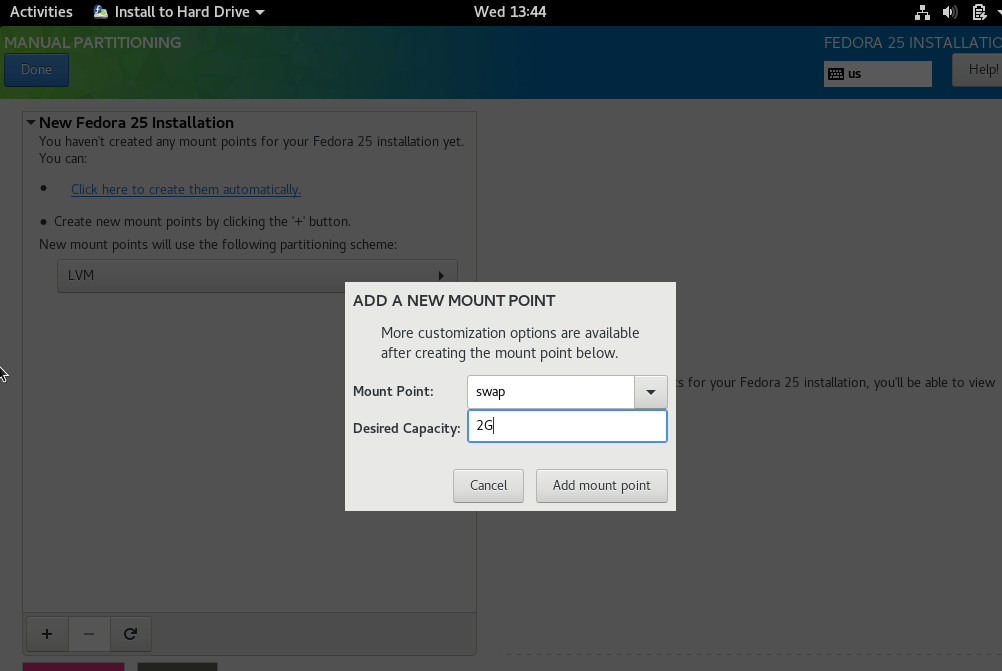This screenshot has width=1002, height=671.
Task: Click the installer icon beside Install to Hard Drive
Action: click(101, 12)
